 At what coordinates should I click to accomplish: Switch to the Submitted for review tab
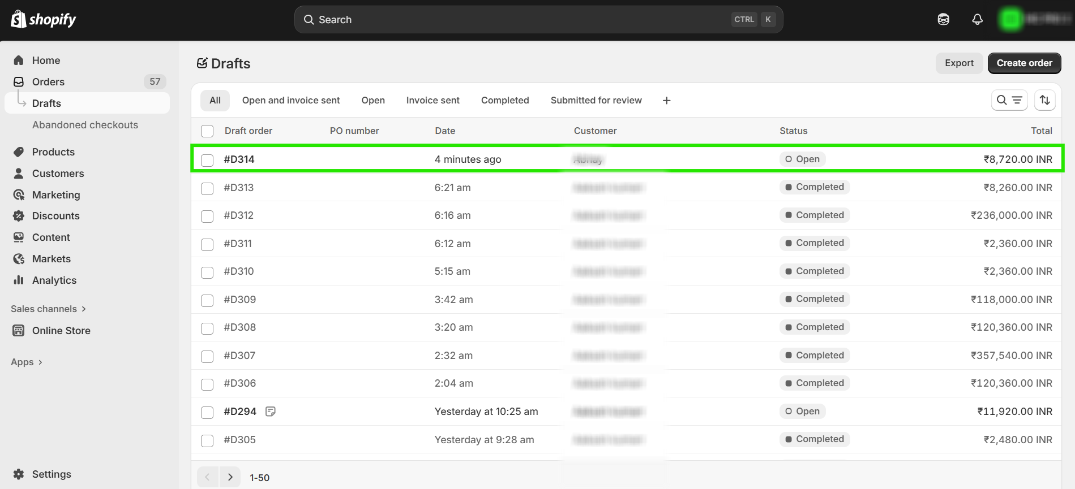(596, 100)
